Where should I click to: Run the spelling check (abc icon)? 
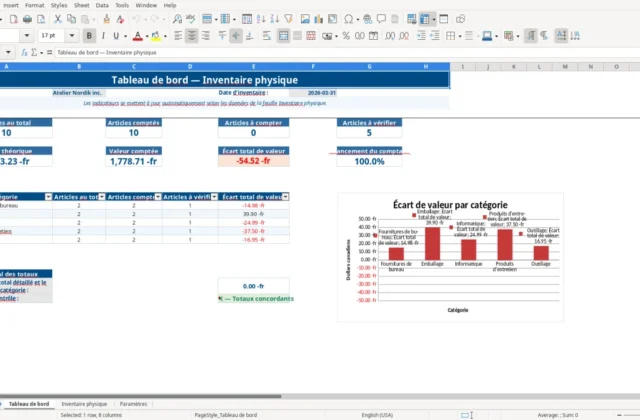[x=191, y=19]
